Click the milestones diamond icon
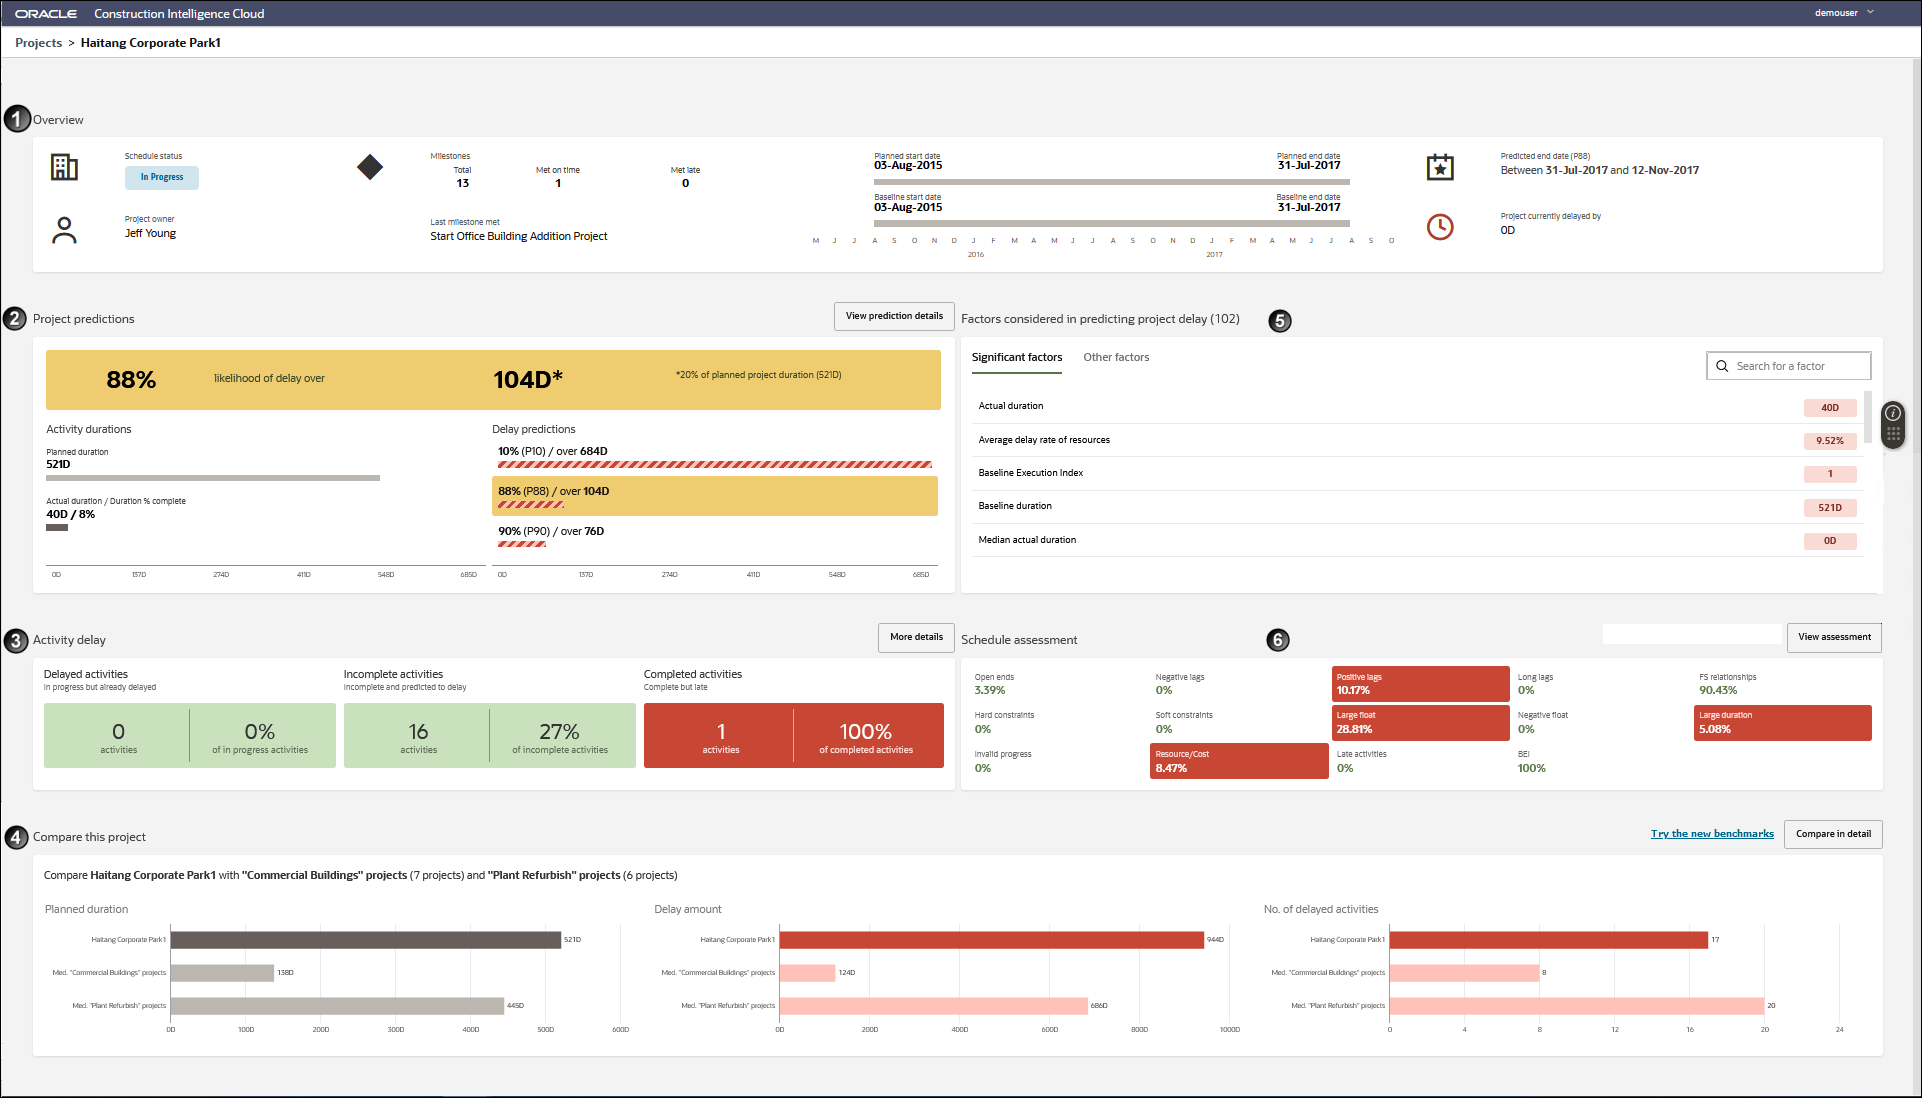Viewport: 1922px width, 1098px height. (x=370, y=168)
